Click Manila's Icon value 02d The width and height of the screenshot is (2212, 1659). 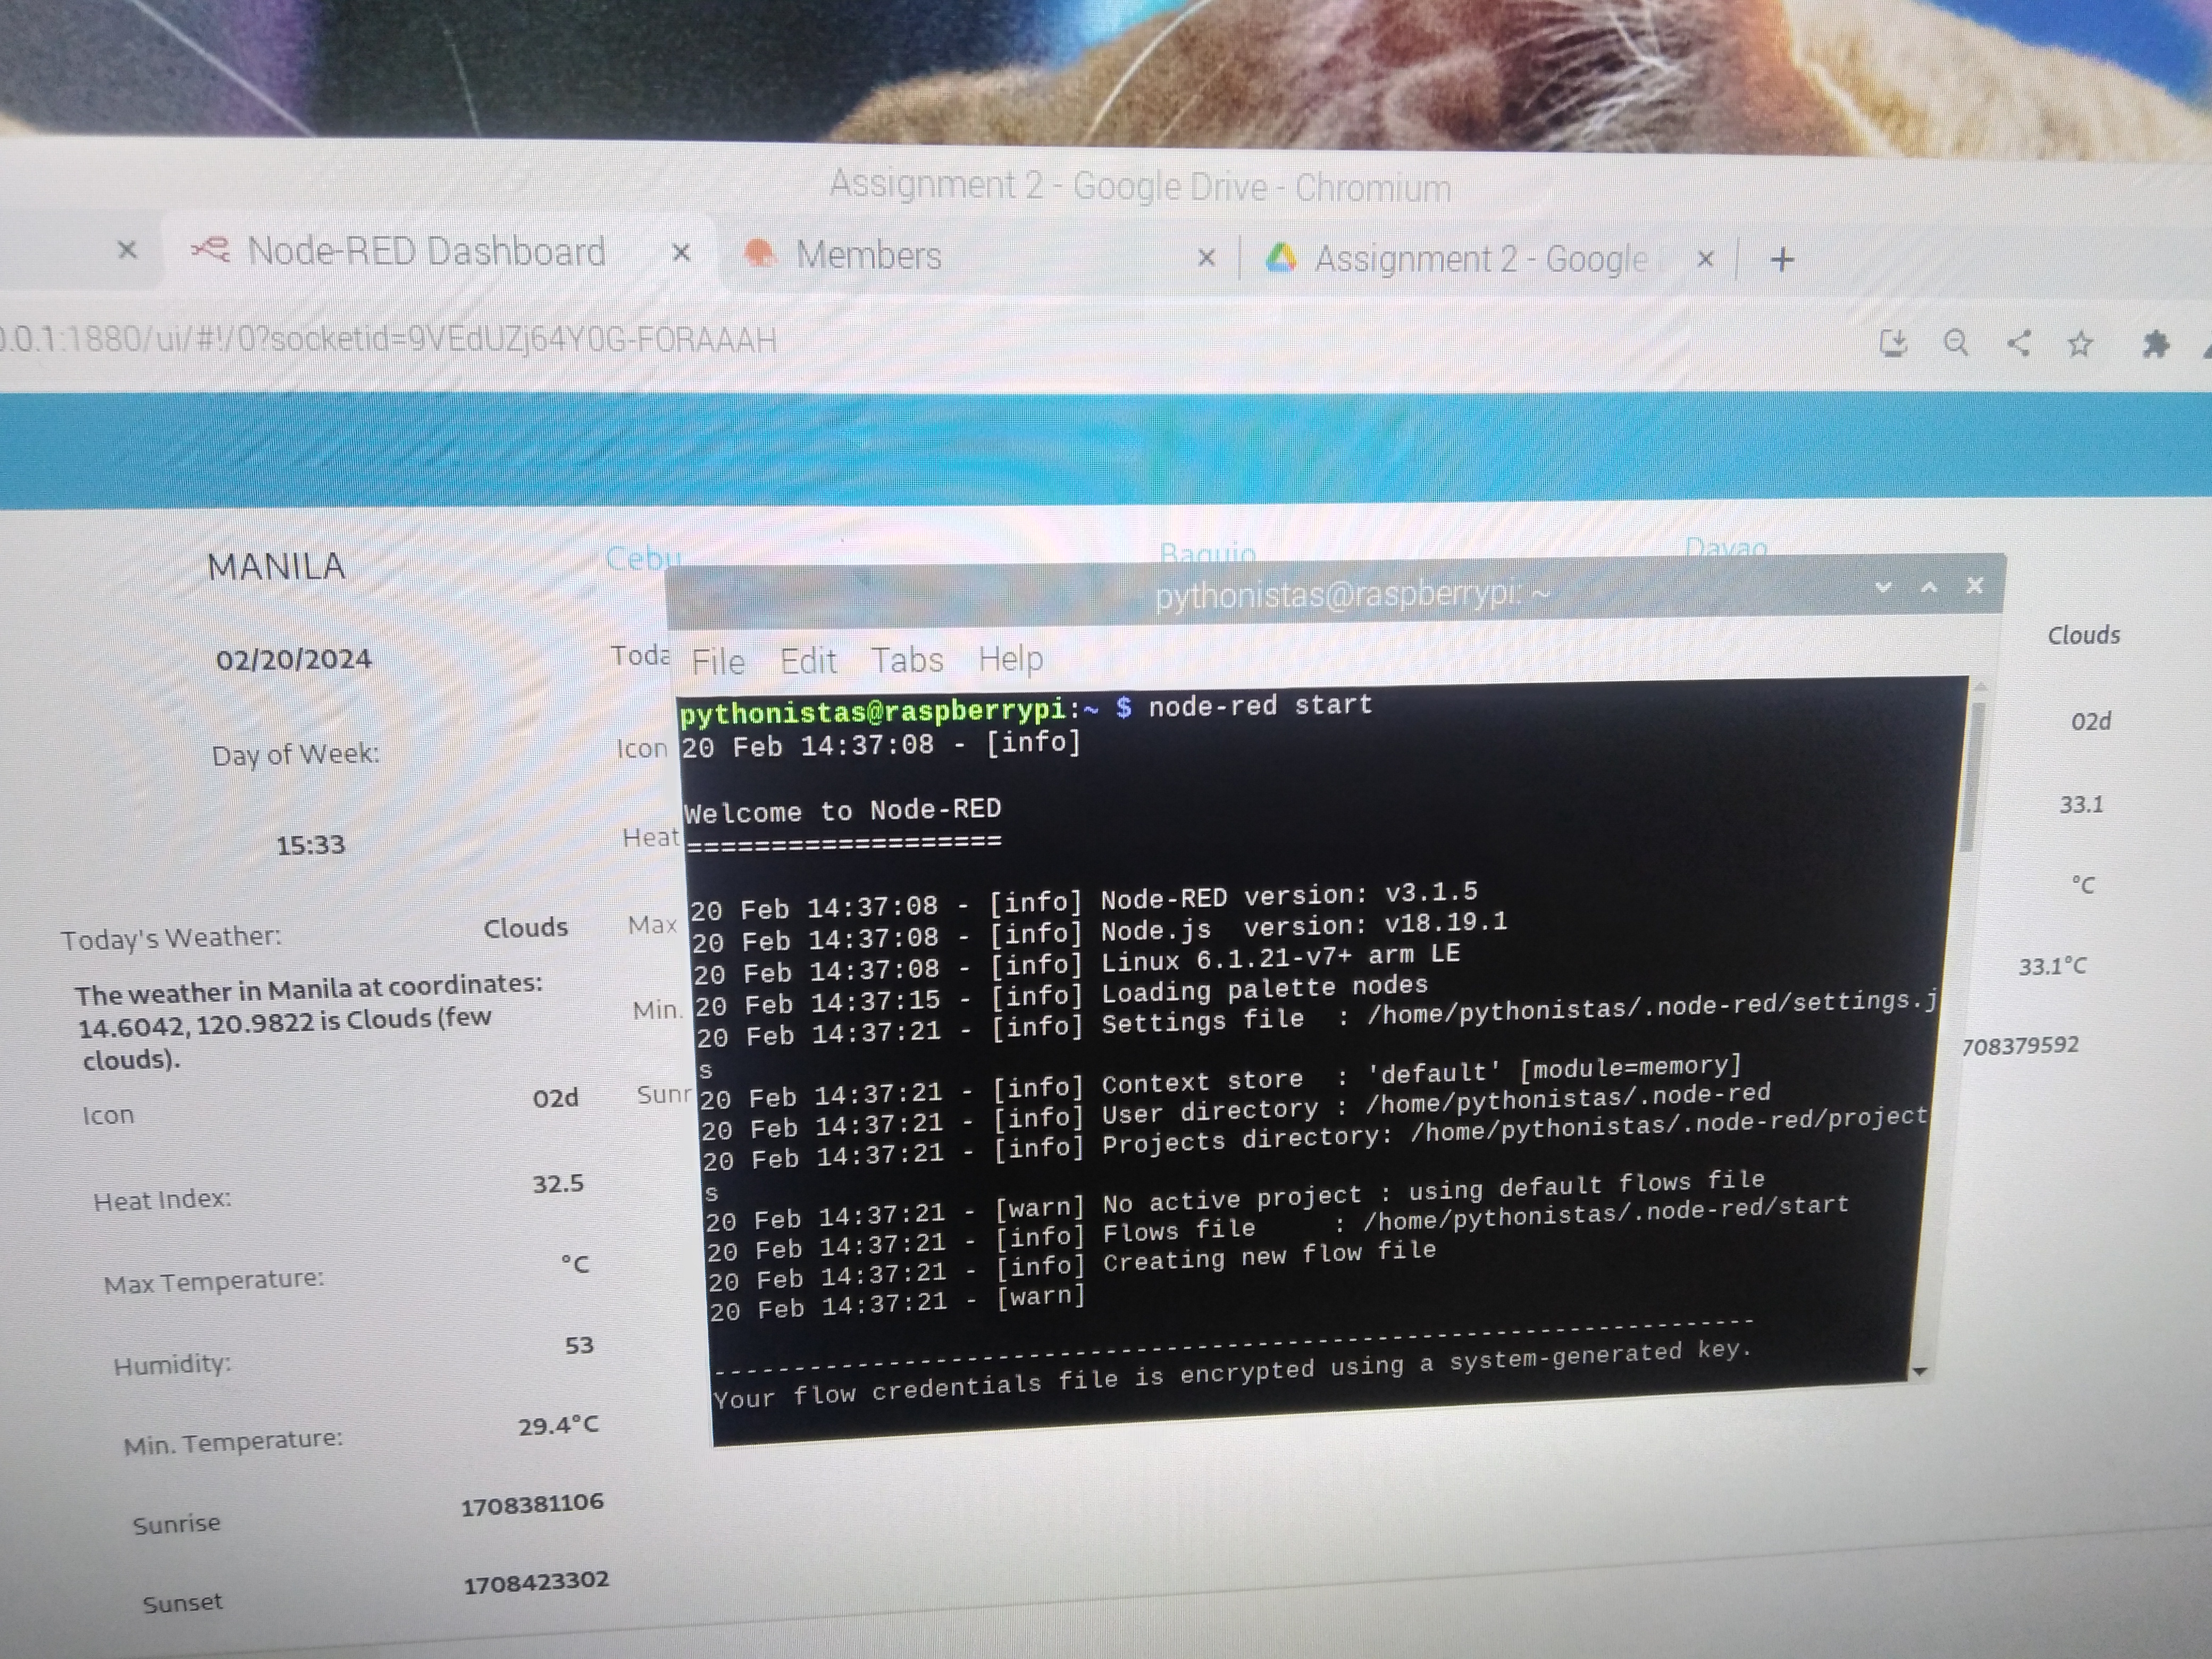(x=555, y=1098)
